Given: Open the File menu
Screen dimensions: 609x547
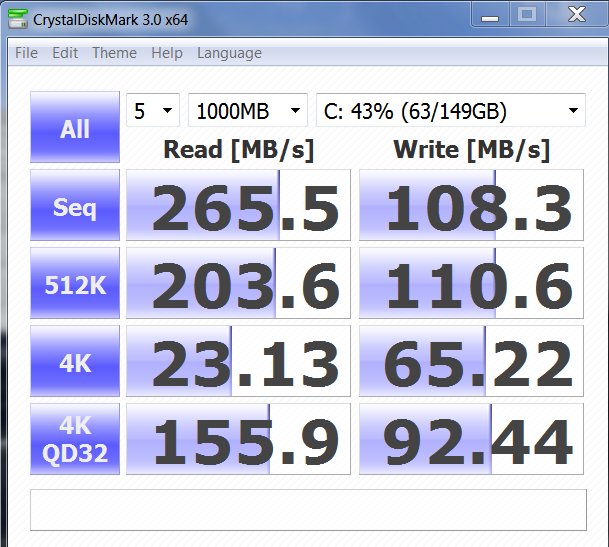Looking at the screenshot, I should click(x=26, y=53).
